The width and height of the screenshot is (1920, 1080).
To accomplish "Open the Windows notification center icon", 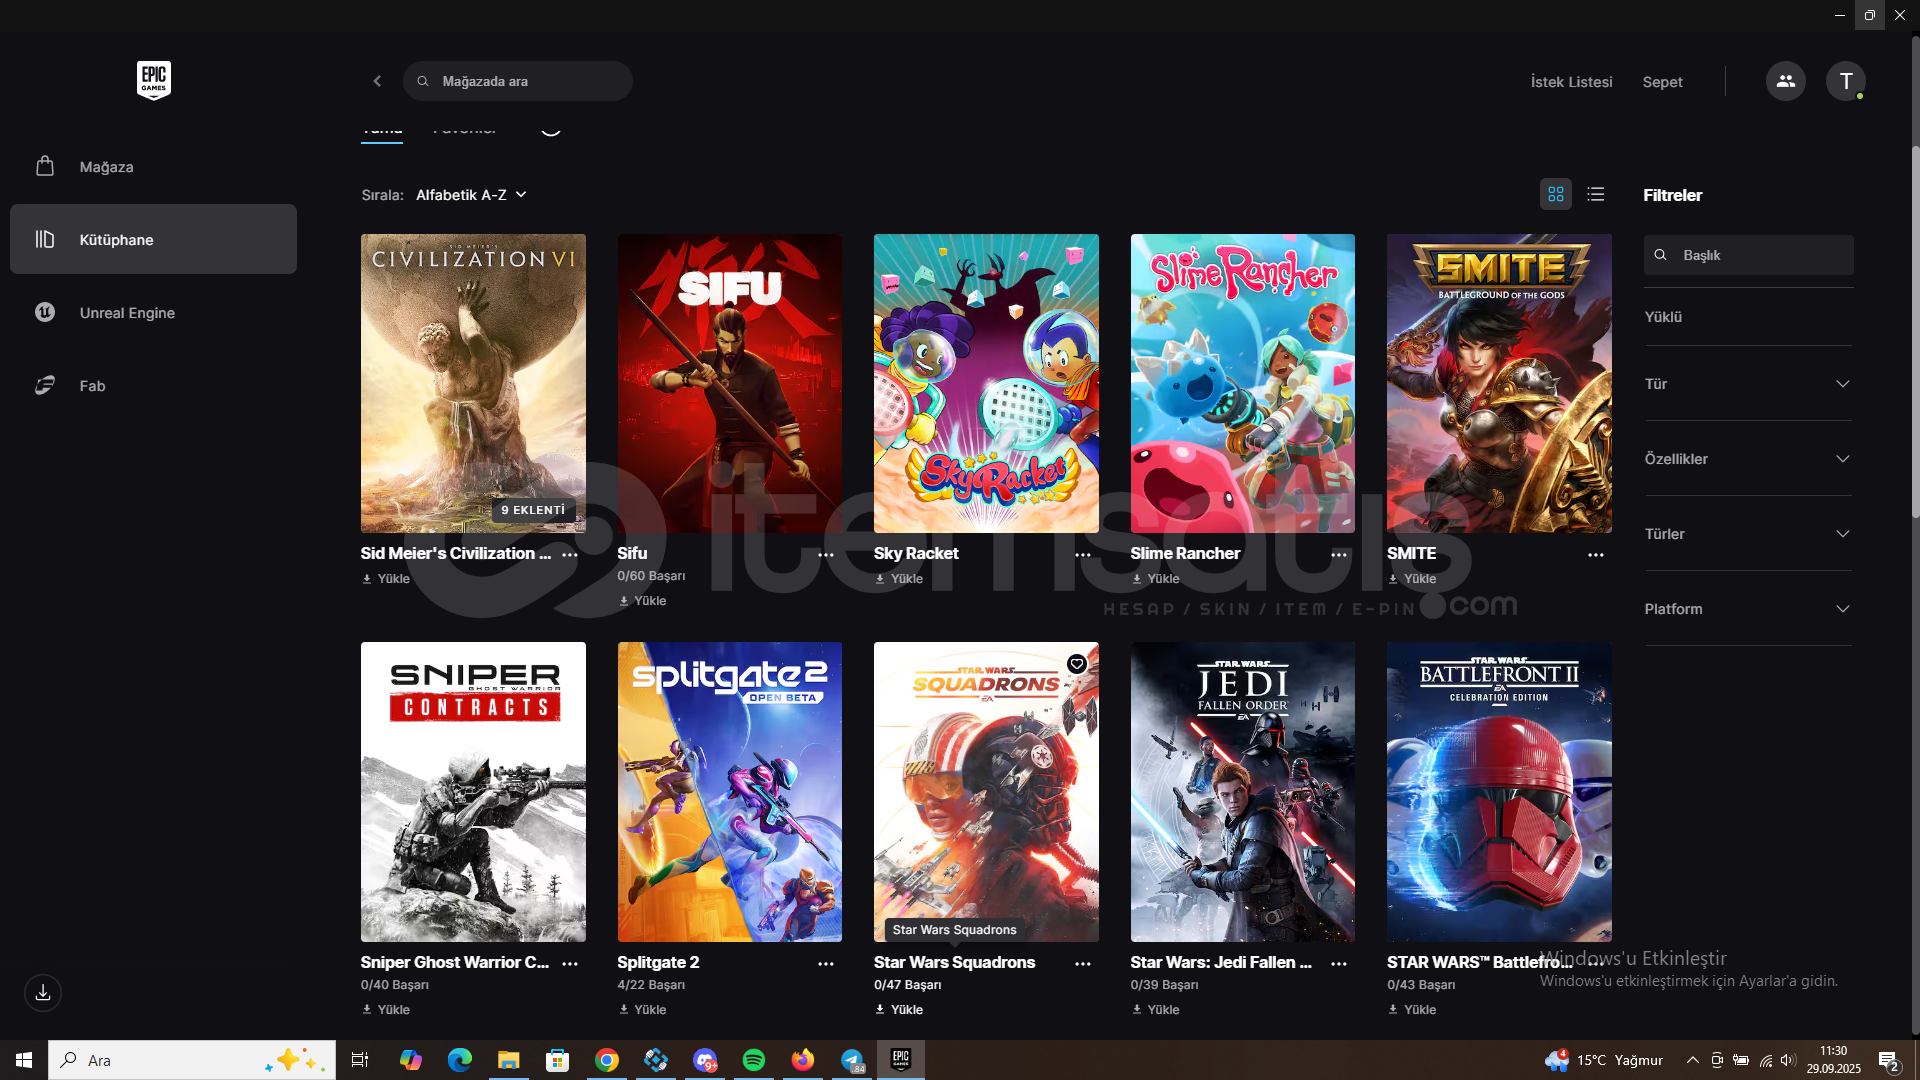I will (1889, 1060).
